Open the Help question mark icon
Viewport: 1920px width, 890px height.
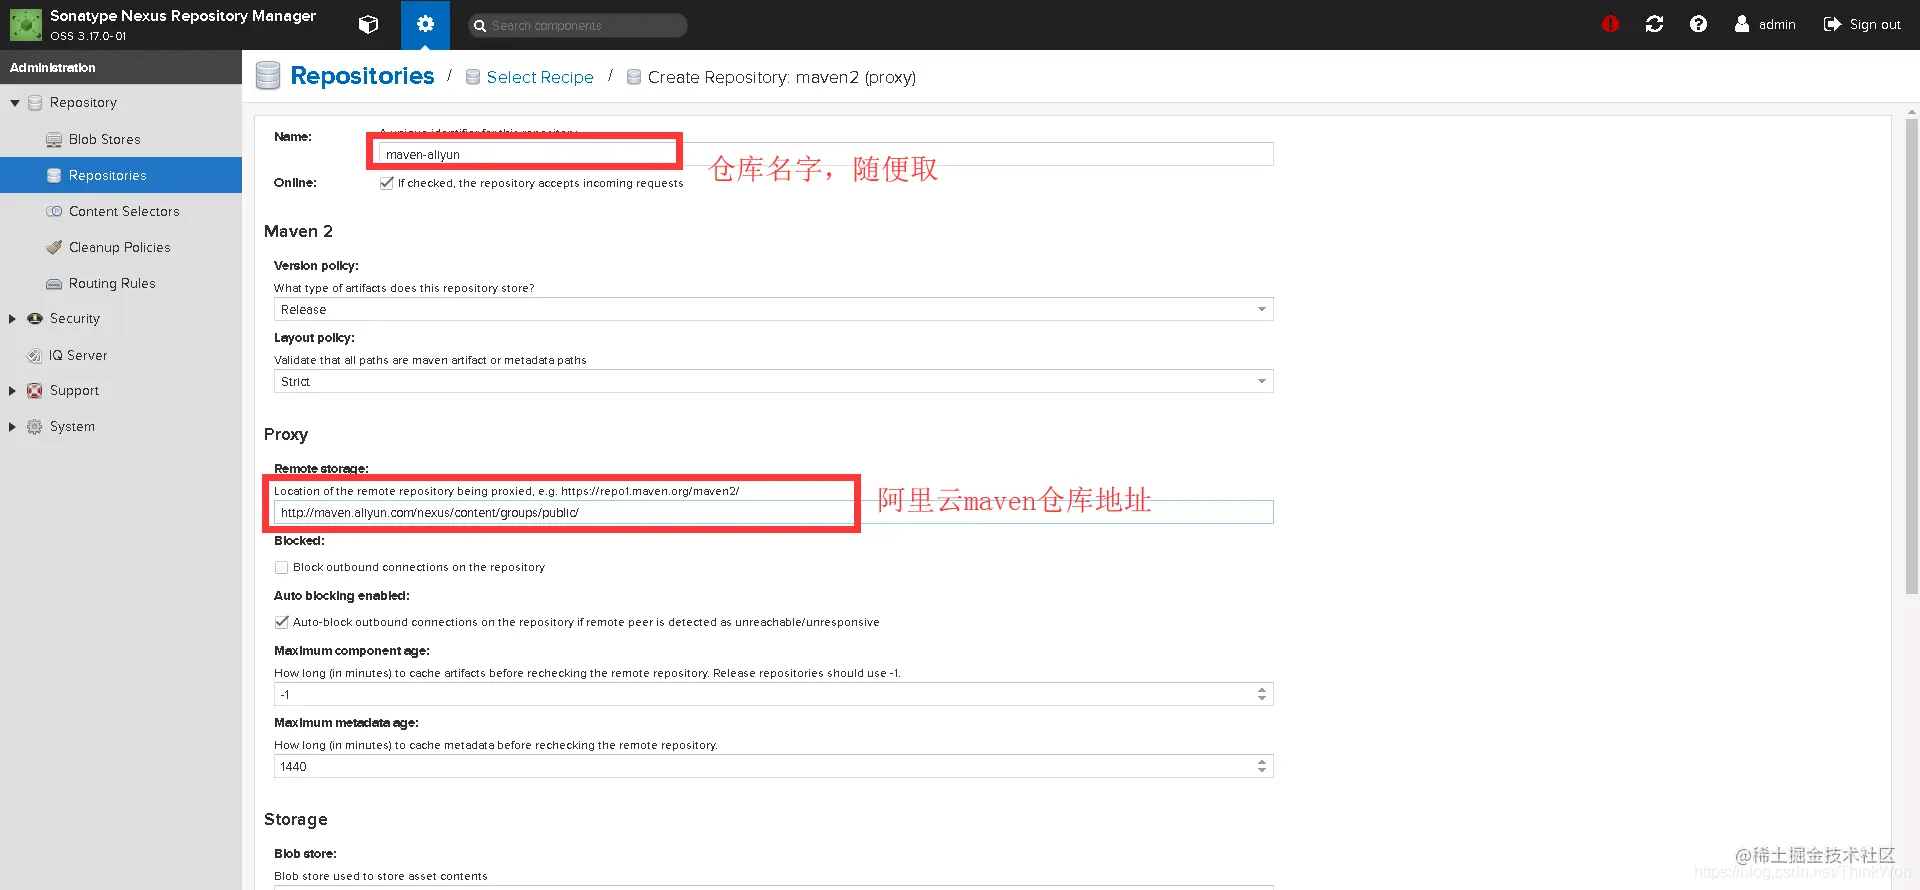1698,24
